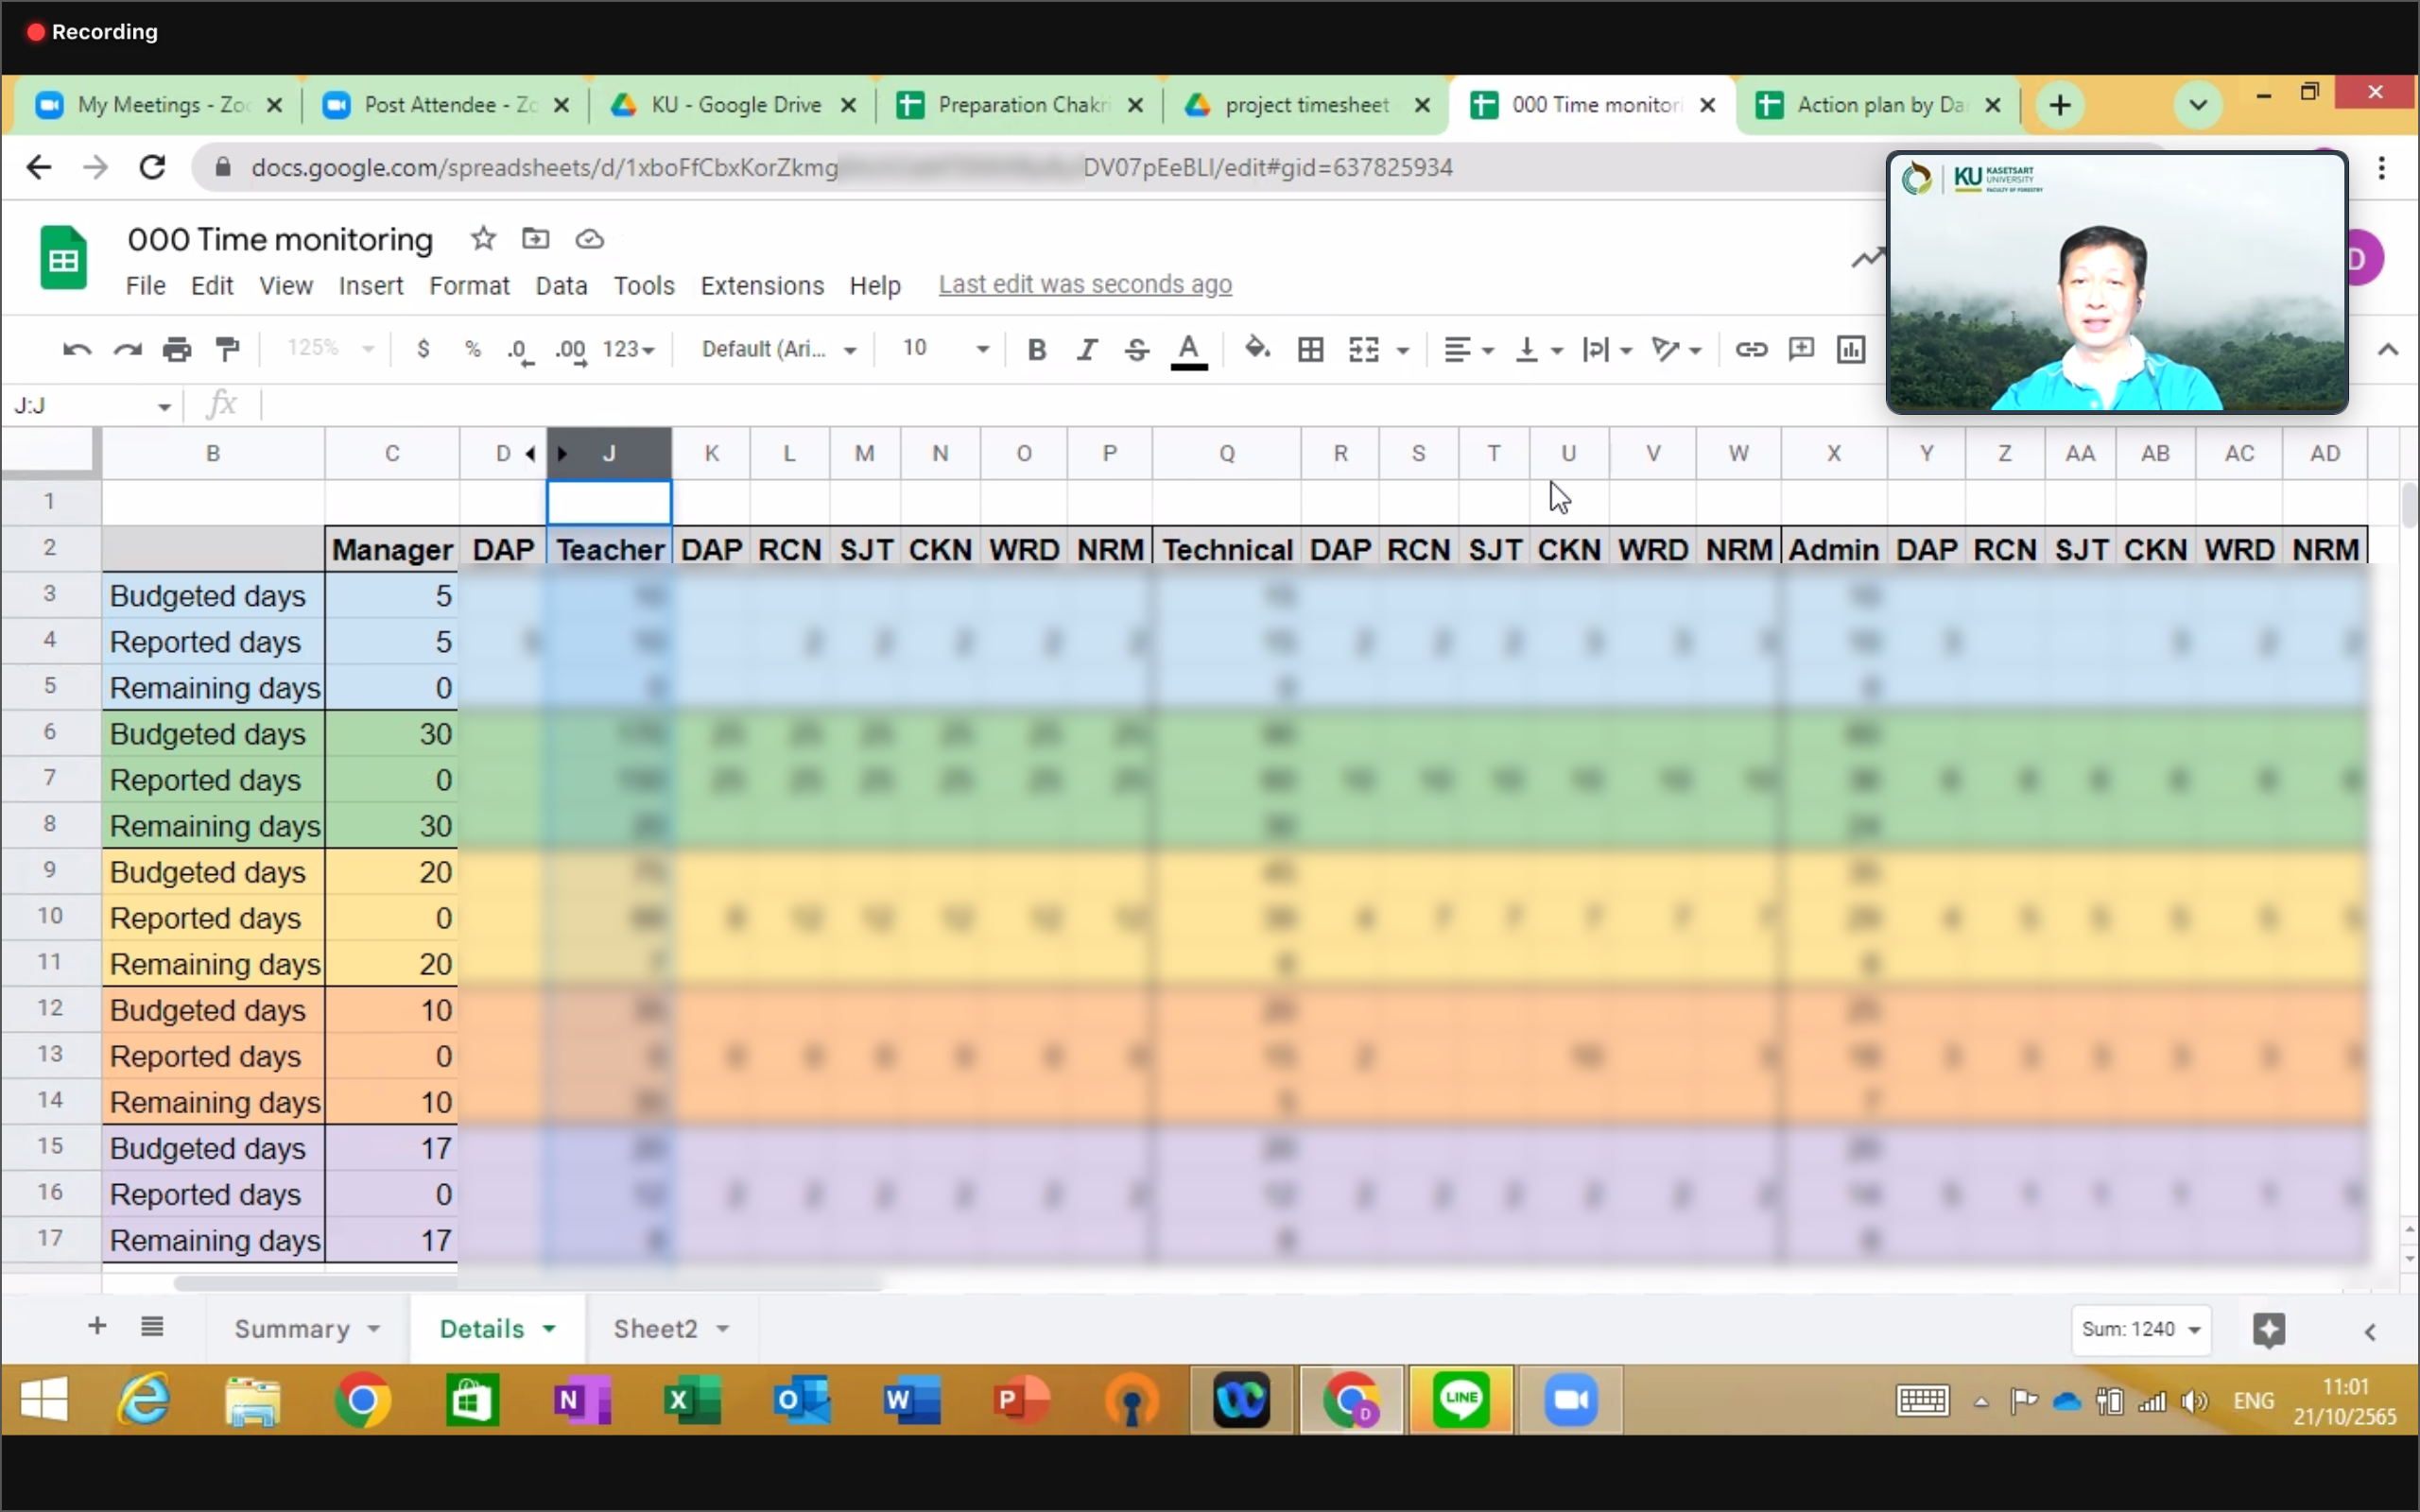The image size is (2420, 1512).
Task: Open the fill color bucket tool
Action: click(1257, 348)
